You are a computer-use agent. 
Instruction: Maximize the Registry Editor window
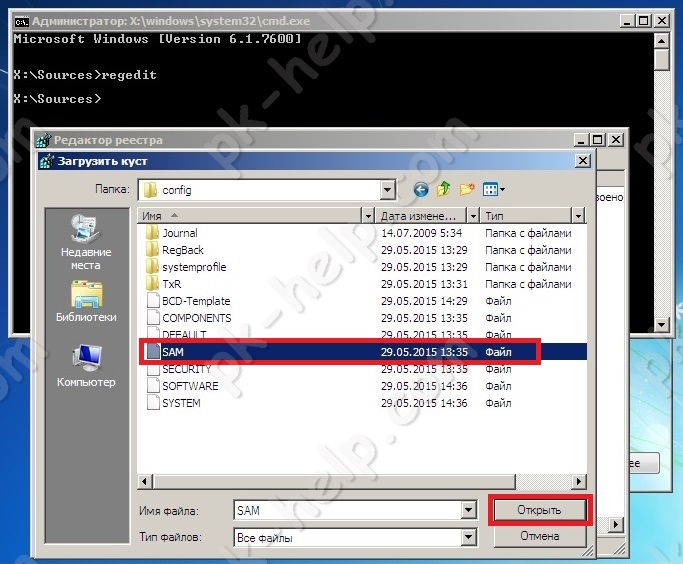click(x=598, y=140)
